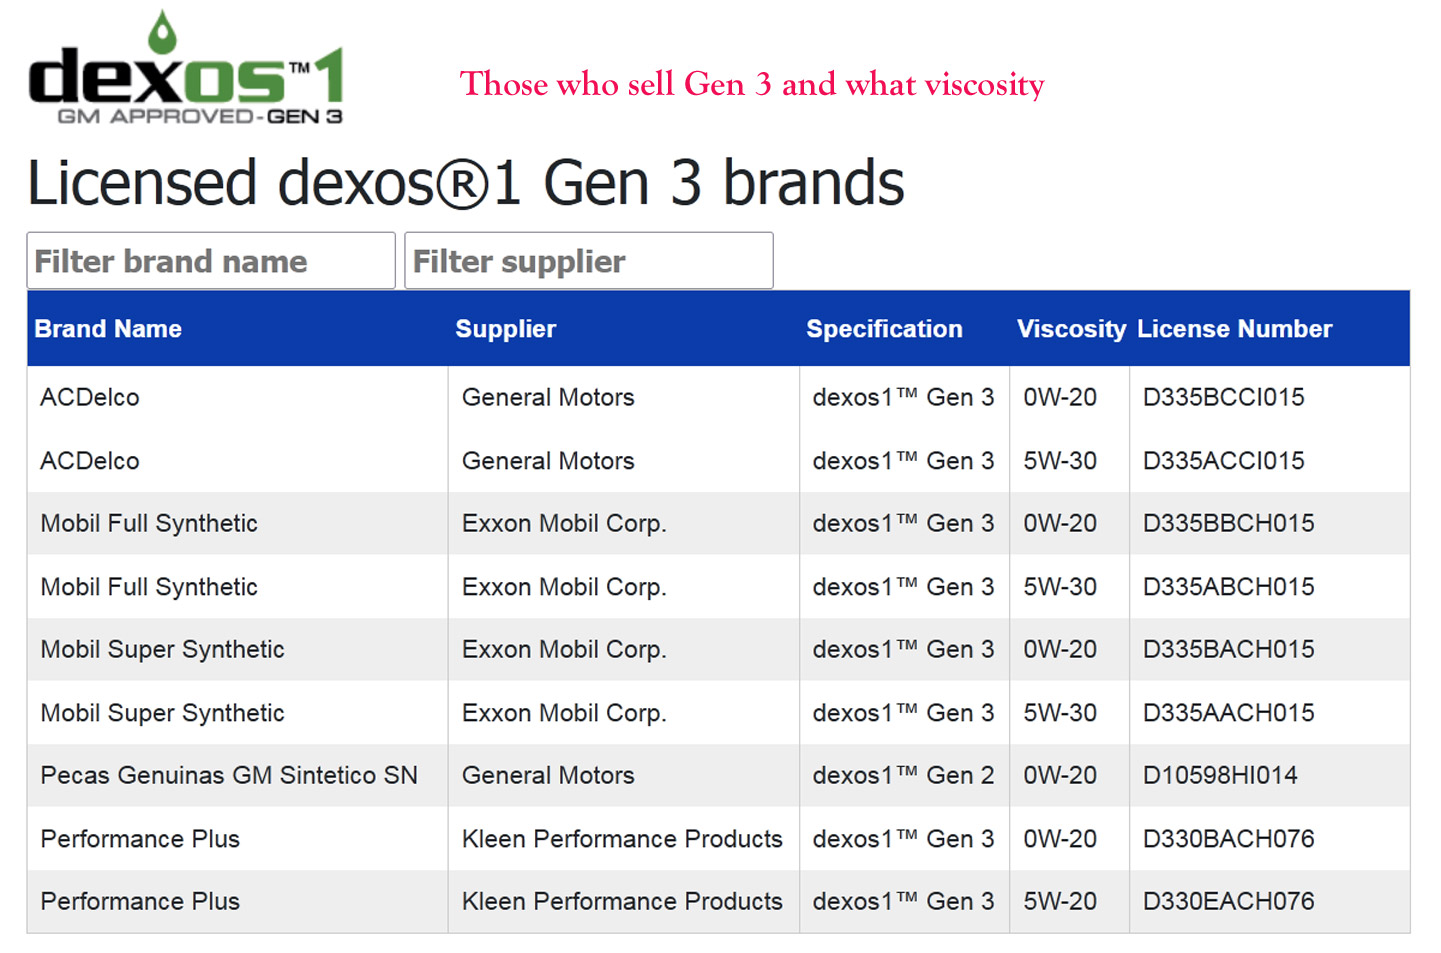Viewport: 1441px width, 953px height.
Task: Click the 5W-20 viscosity cell
Action: [1060, 901]
